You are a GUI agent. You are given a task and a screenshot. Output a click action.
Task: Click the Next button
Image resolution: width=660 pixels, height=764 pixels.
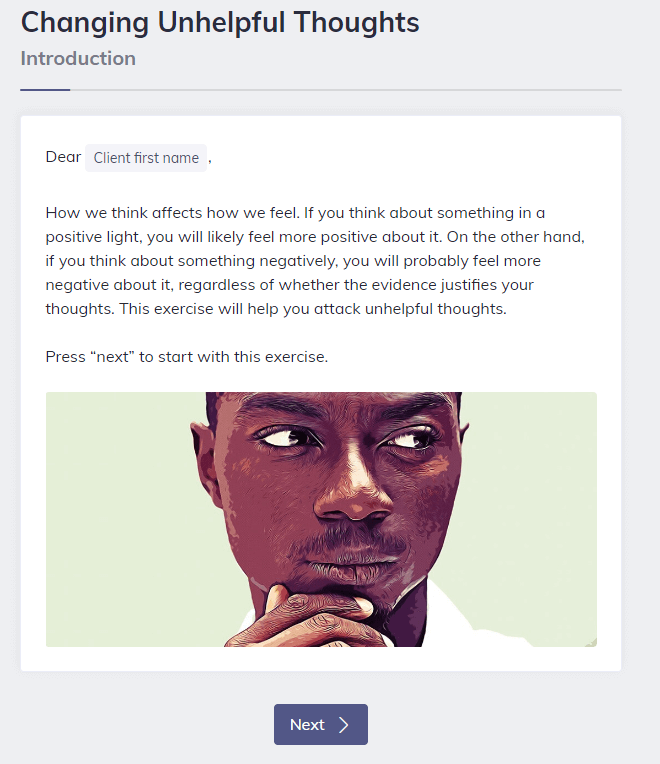pos(321,724)
